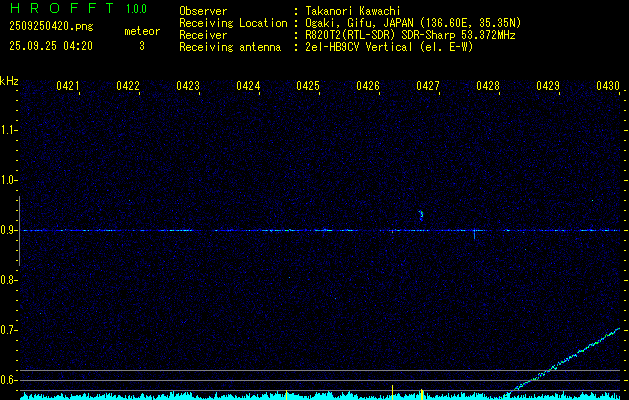629x400 pixels.
Task: Click the gray vertical range bar beside 0.9 kHz
Action: 20,231
